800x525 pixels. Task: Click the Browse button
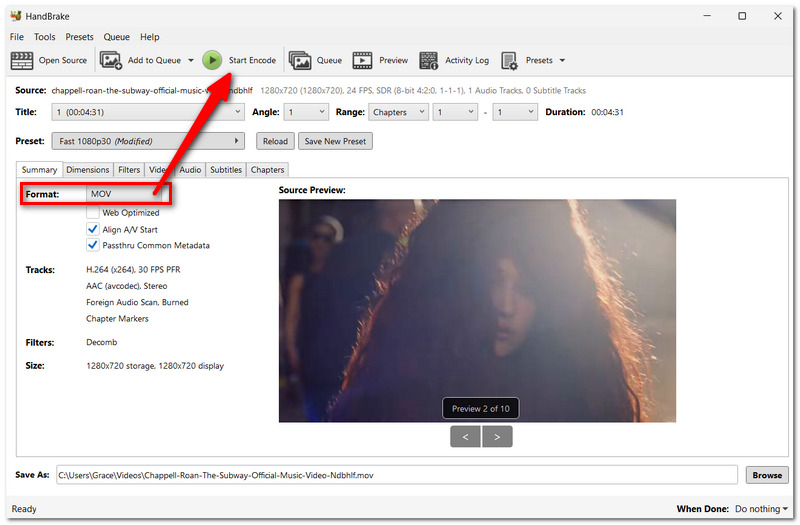767,475
